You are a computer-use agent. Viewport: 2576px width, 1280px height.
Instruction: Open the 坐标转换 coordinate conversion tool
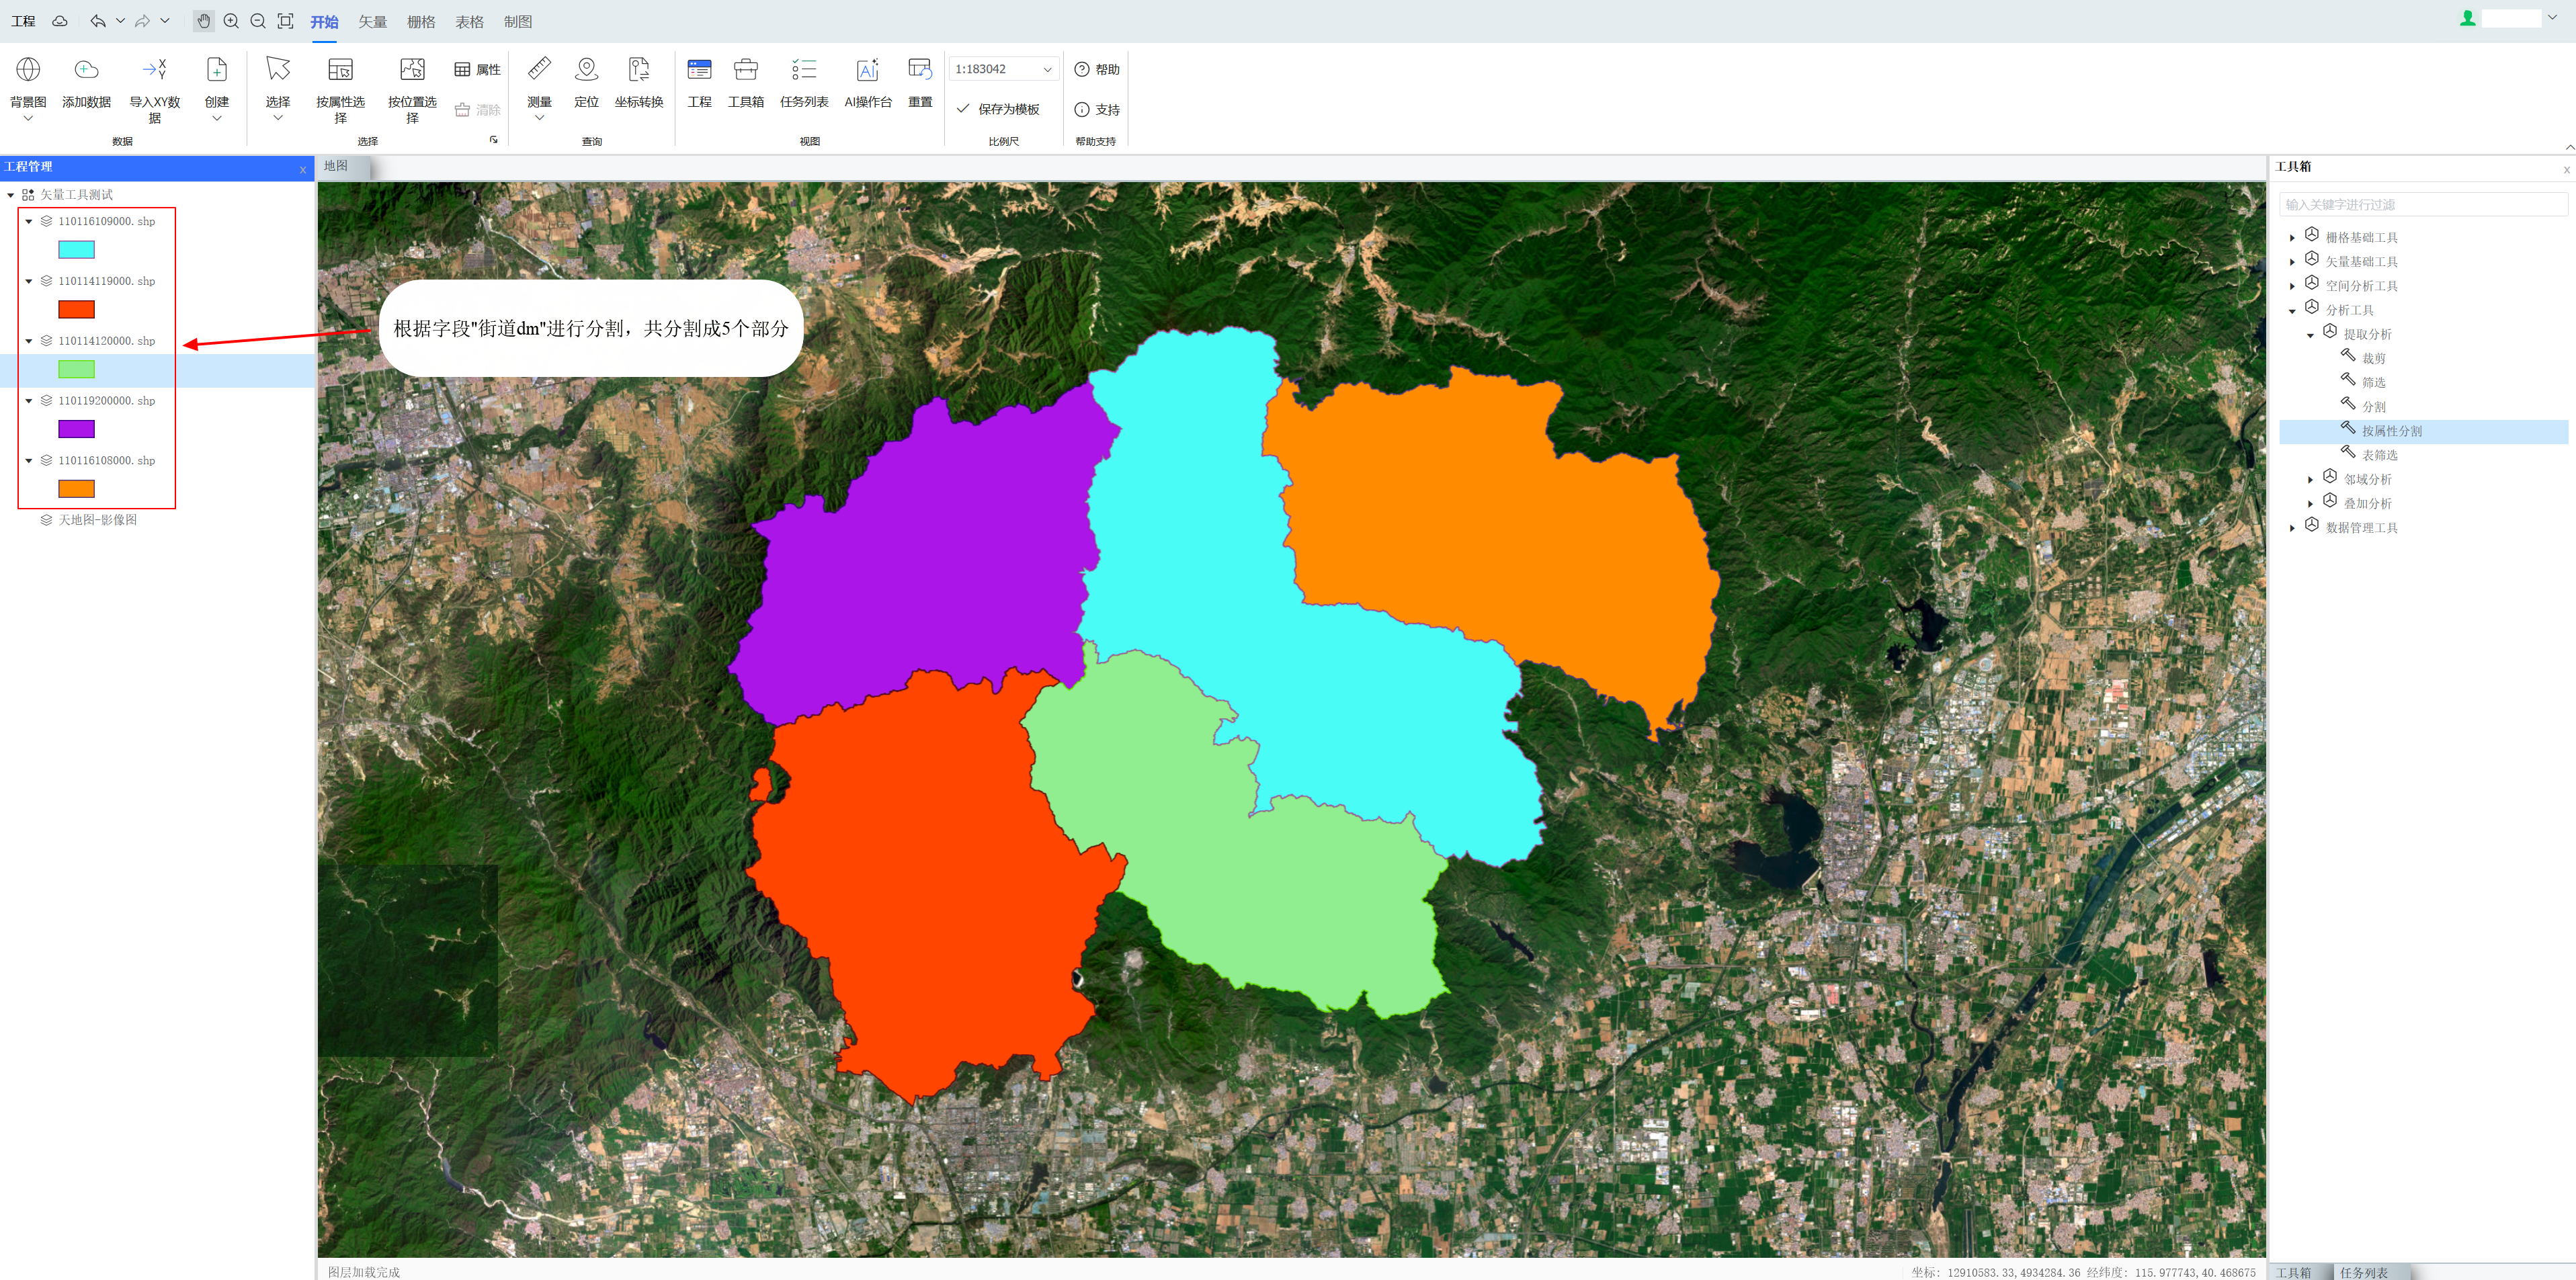638,70
